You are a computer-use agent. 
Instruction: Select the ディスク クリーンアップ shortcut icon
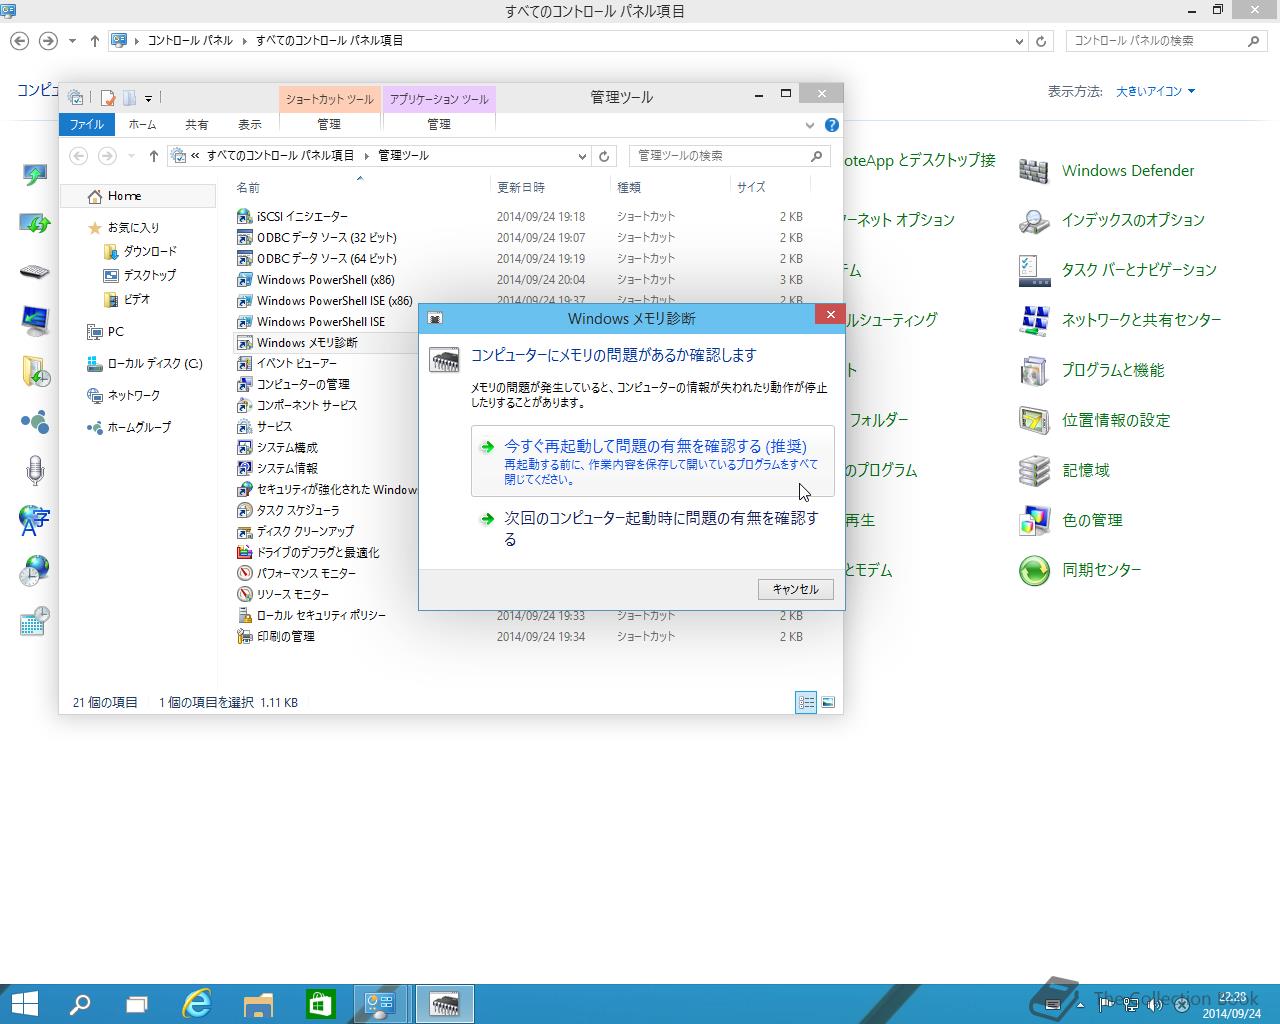[x=244, y=531]
